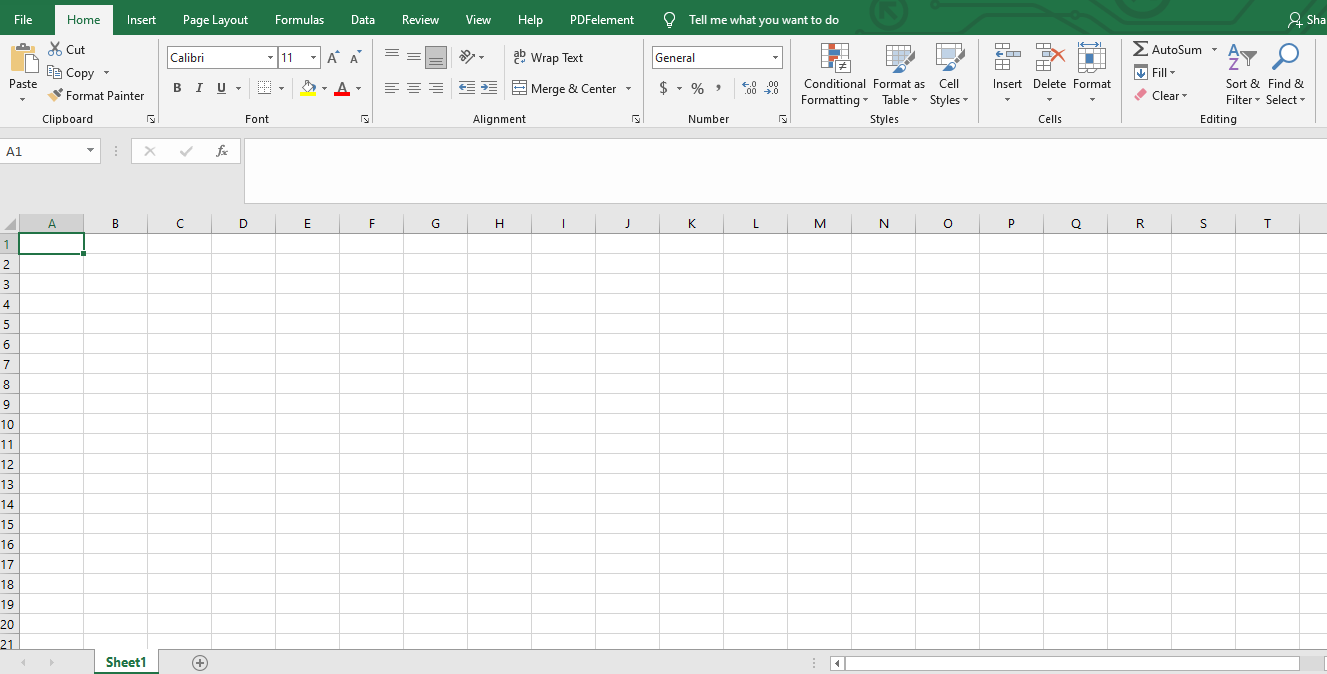Open the PDFelement ribbon tab

[x=601, y=19]
